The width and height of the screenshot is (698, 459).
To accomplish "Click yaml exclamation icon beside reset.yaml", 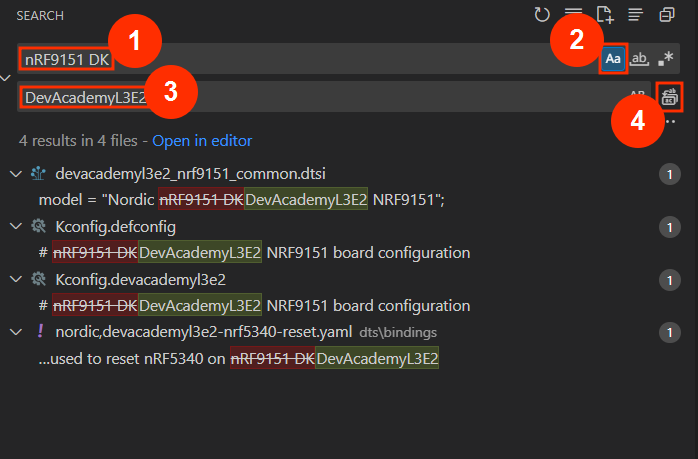I will (x=40, y=331).
